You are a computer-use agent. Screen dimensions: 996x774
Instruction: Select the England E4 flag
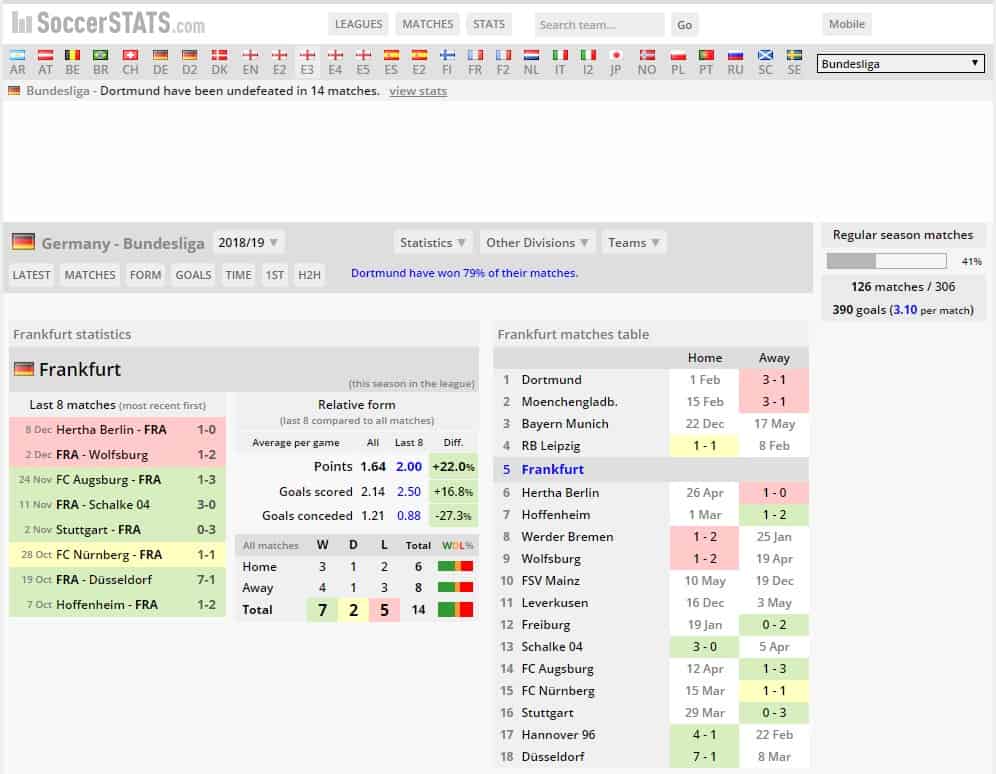pyautogui.click(x=335, y=55)
